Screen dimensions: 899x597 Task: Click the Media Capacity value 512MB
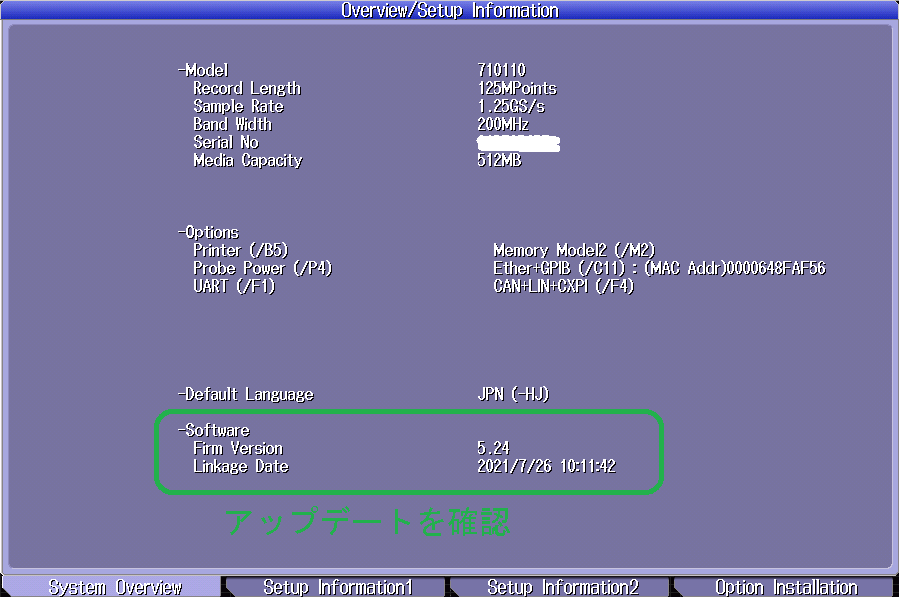(x=499, y=160)
